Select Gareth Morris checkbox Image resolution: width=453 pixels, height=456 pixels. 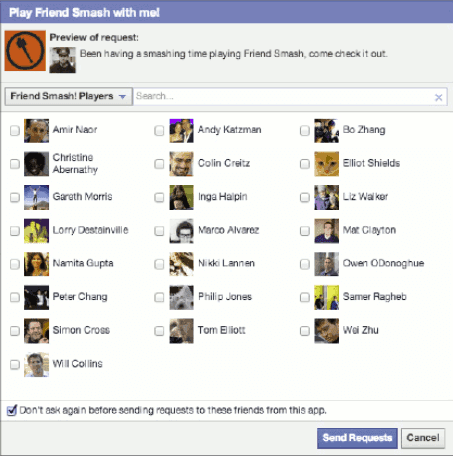(x=15, y=197)
